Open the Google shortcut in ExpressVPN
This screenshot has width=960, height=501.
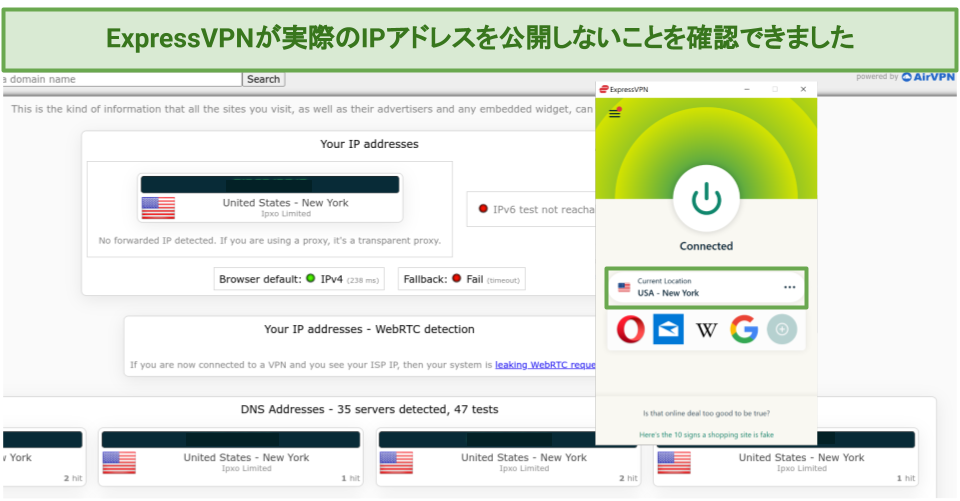tap(744, 329)
